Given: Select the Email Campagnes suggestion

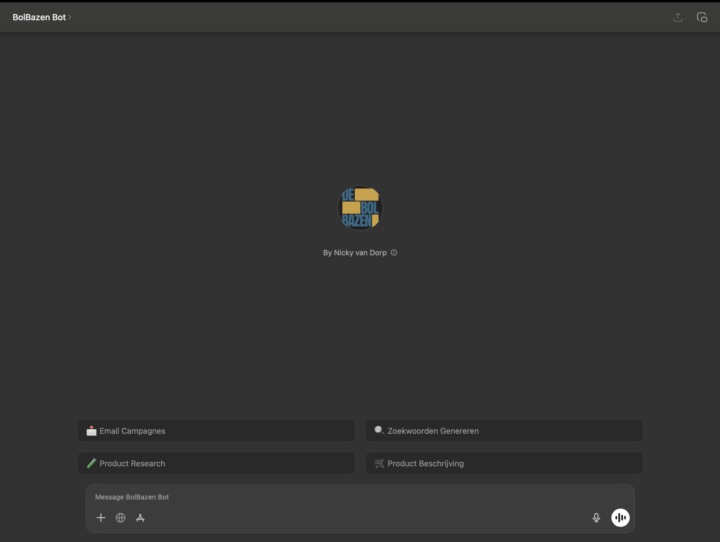Looking at the screenshot, I should (216, 431).
